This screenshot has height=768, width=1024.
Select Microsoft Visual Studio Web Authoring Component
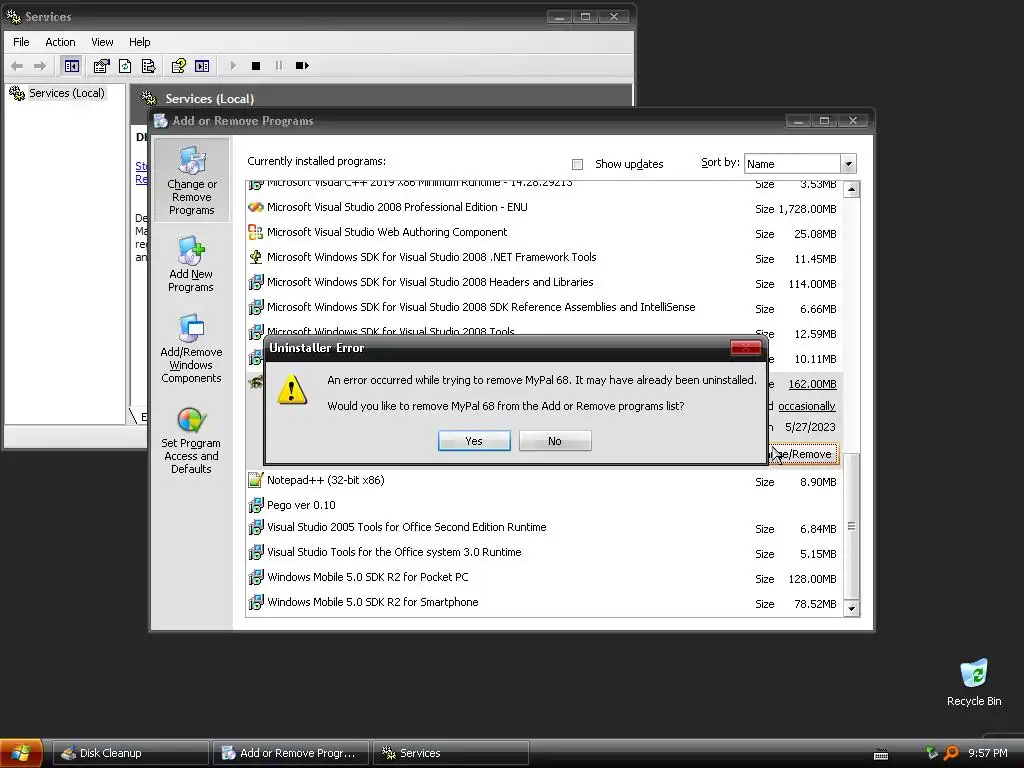(542, 232)
